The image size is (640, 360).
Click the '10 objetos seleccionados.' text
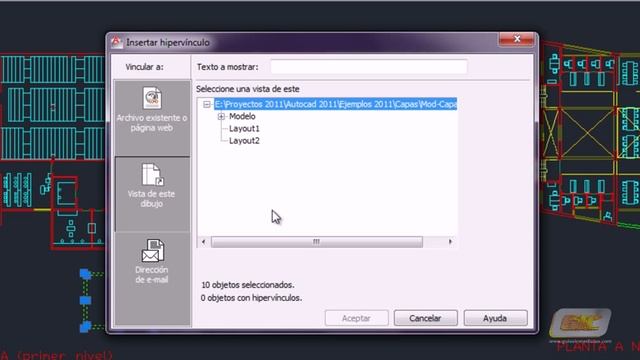click(248, 285)
